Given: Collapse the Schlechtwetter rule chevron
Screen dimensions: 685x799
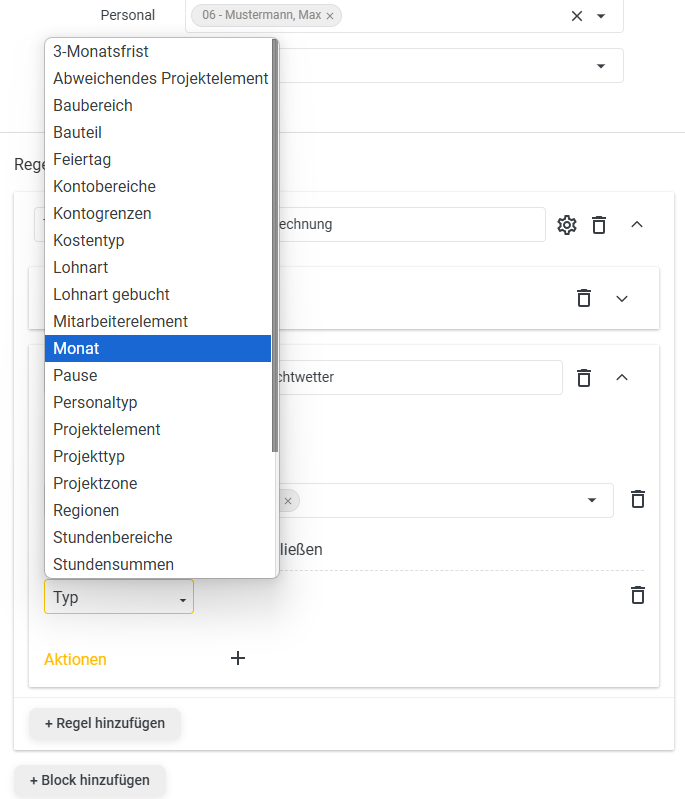Looking at the screenshot, I should [x=621, y=377].
